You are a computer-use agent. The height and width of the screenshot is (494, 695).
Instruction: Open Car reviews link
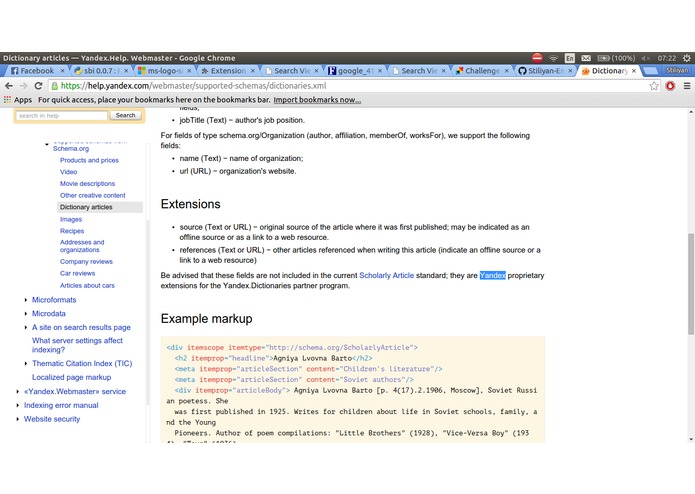pos(78,273)
